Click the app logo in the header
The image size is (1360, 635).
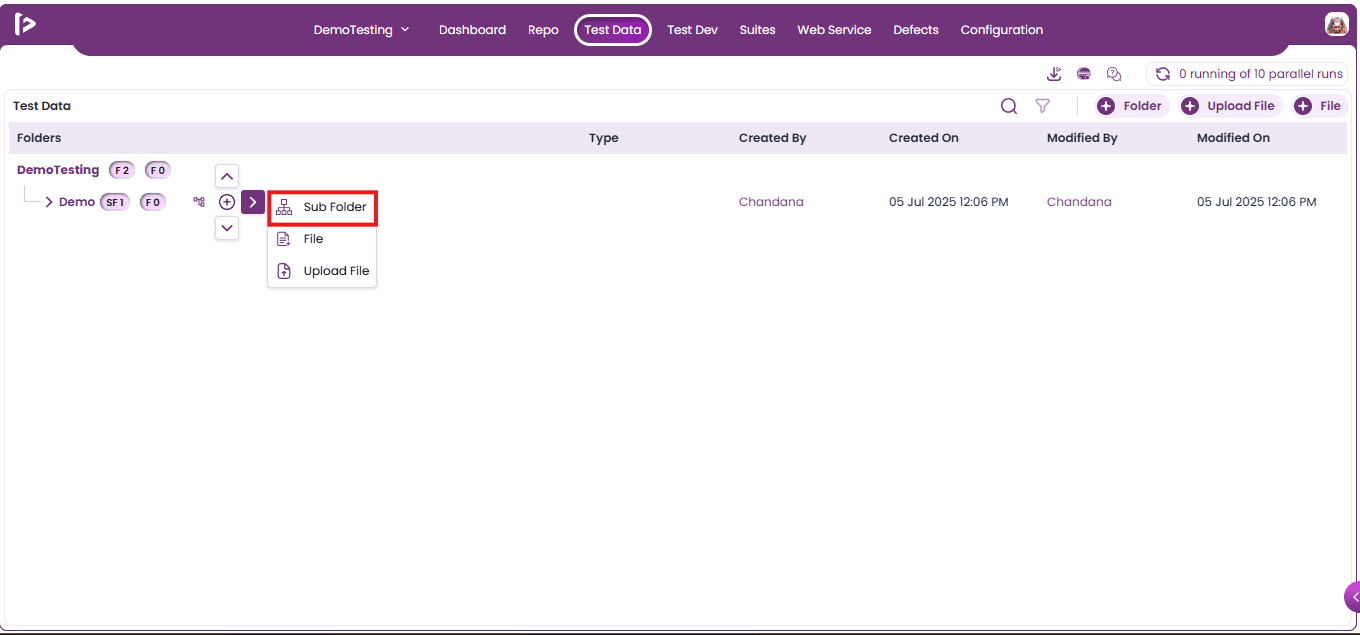point(26,24)
